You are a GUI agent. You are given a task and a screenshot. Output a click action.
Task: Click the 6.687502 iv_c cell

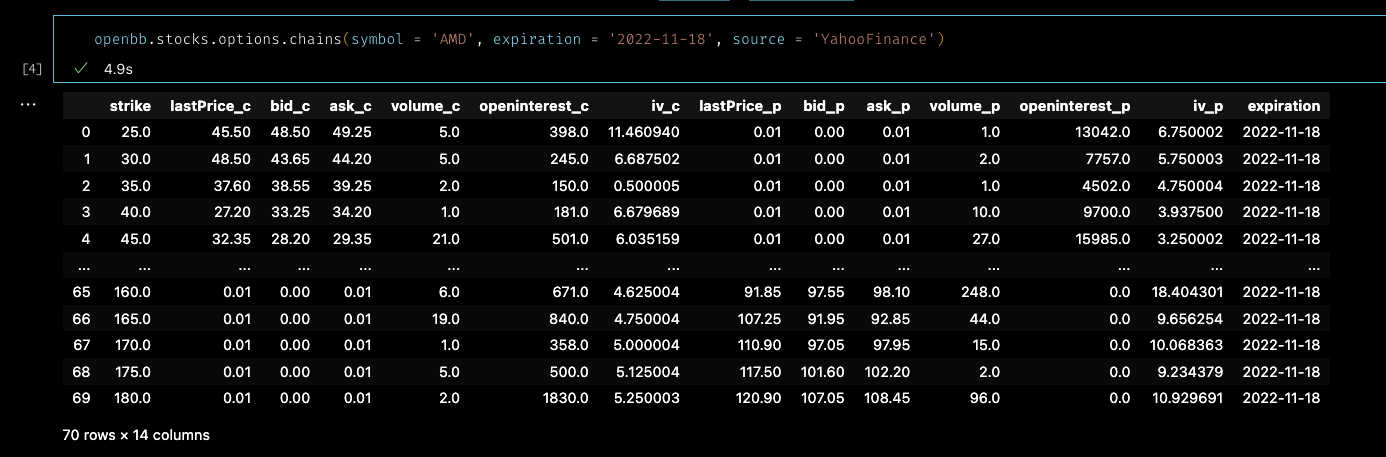point(647,159)
